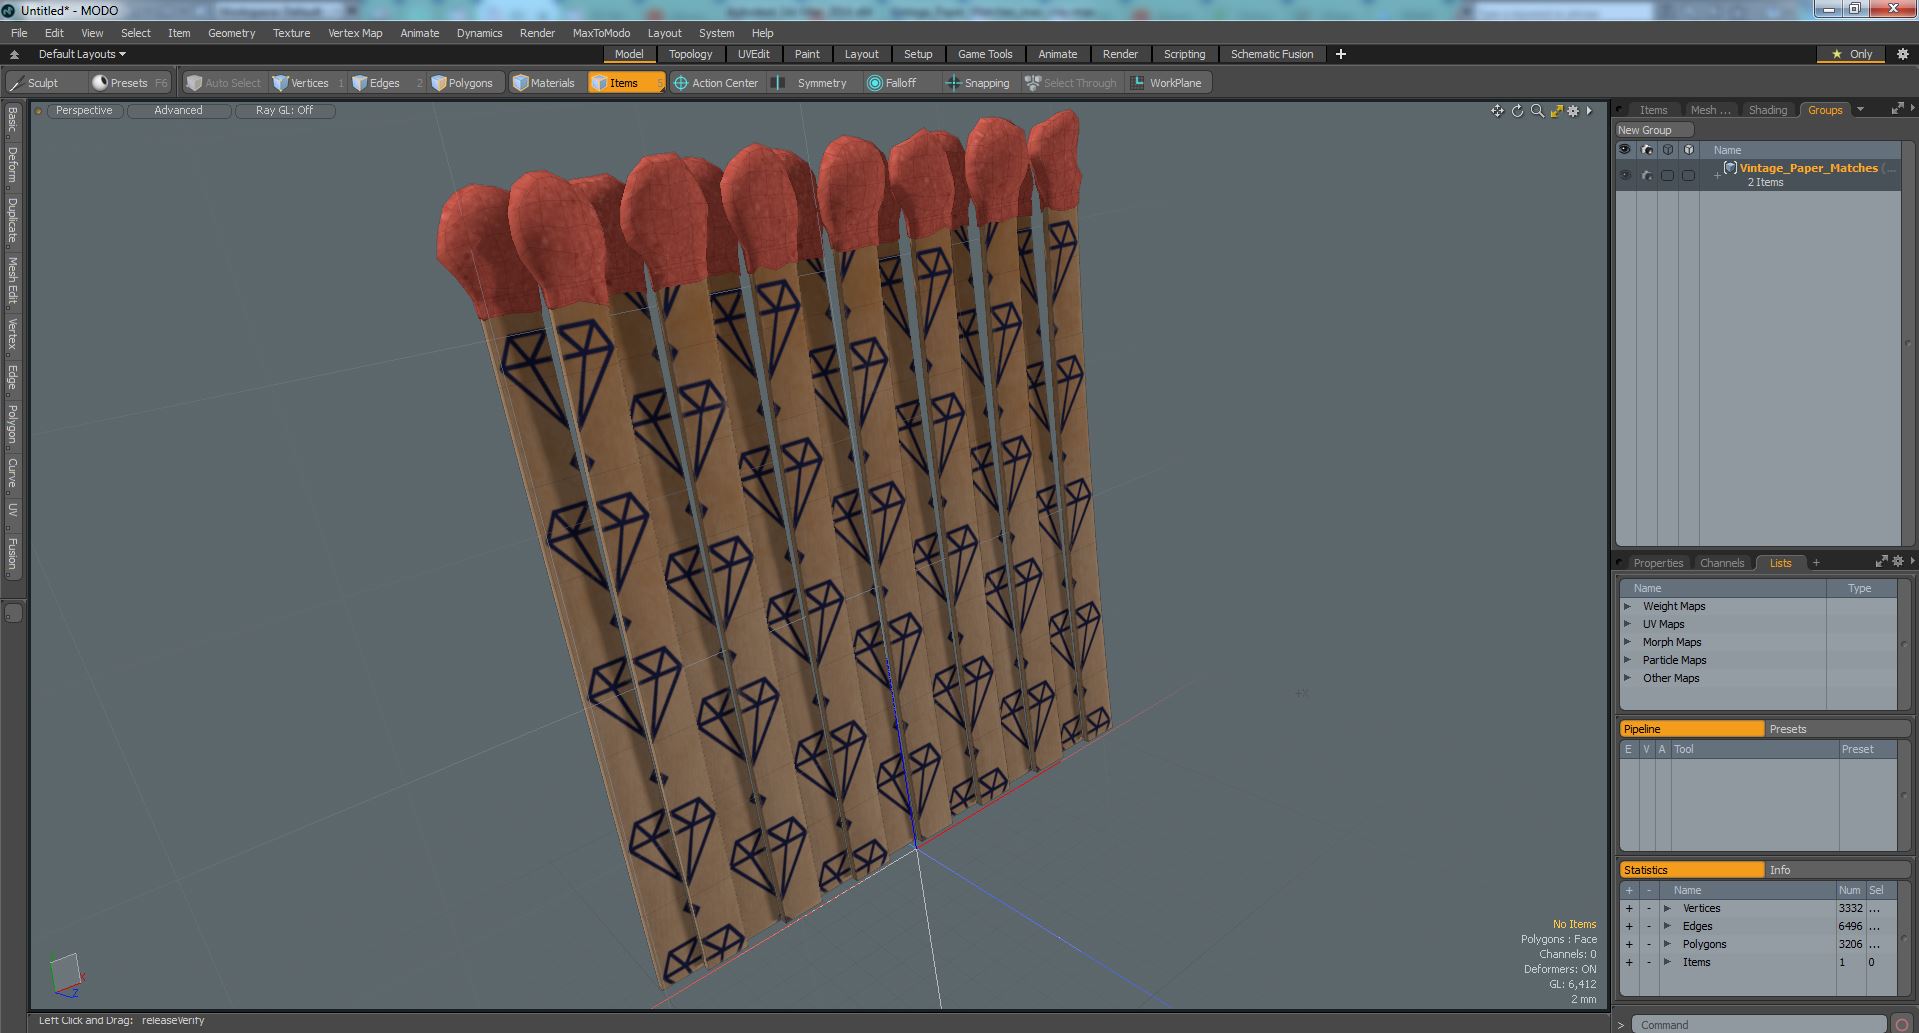Toggle Select Through mode
Screen dimensions: 1919x1033
coord(1071,83)
